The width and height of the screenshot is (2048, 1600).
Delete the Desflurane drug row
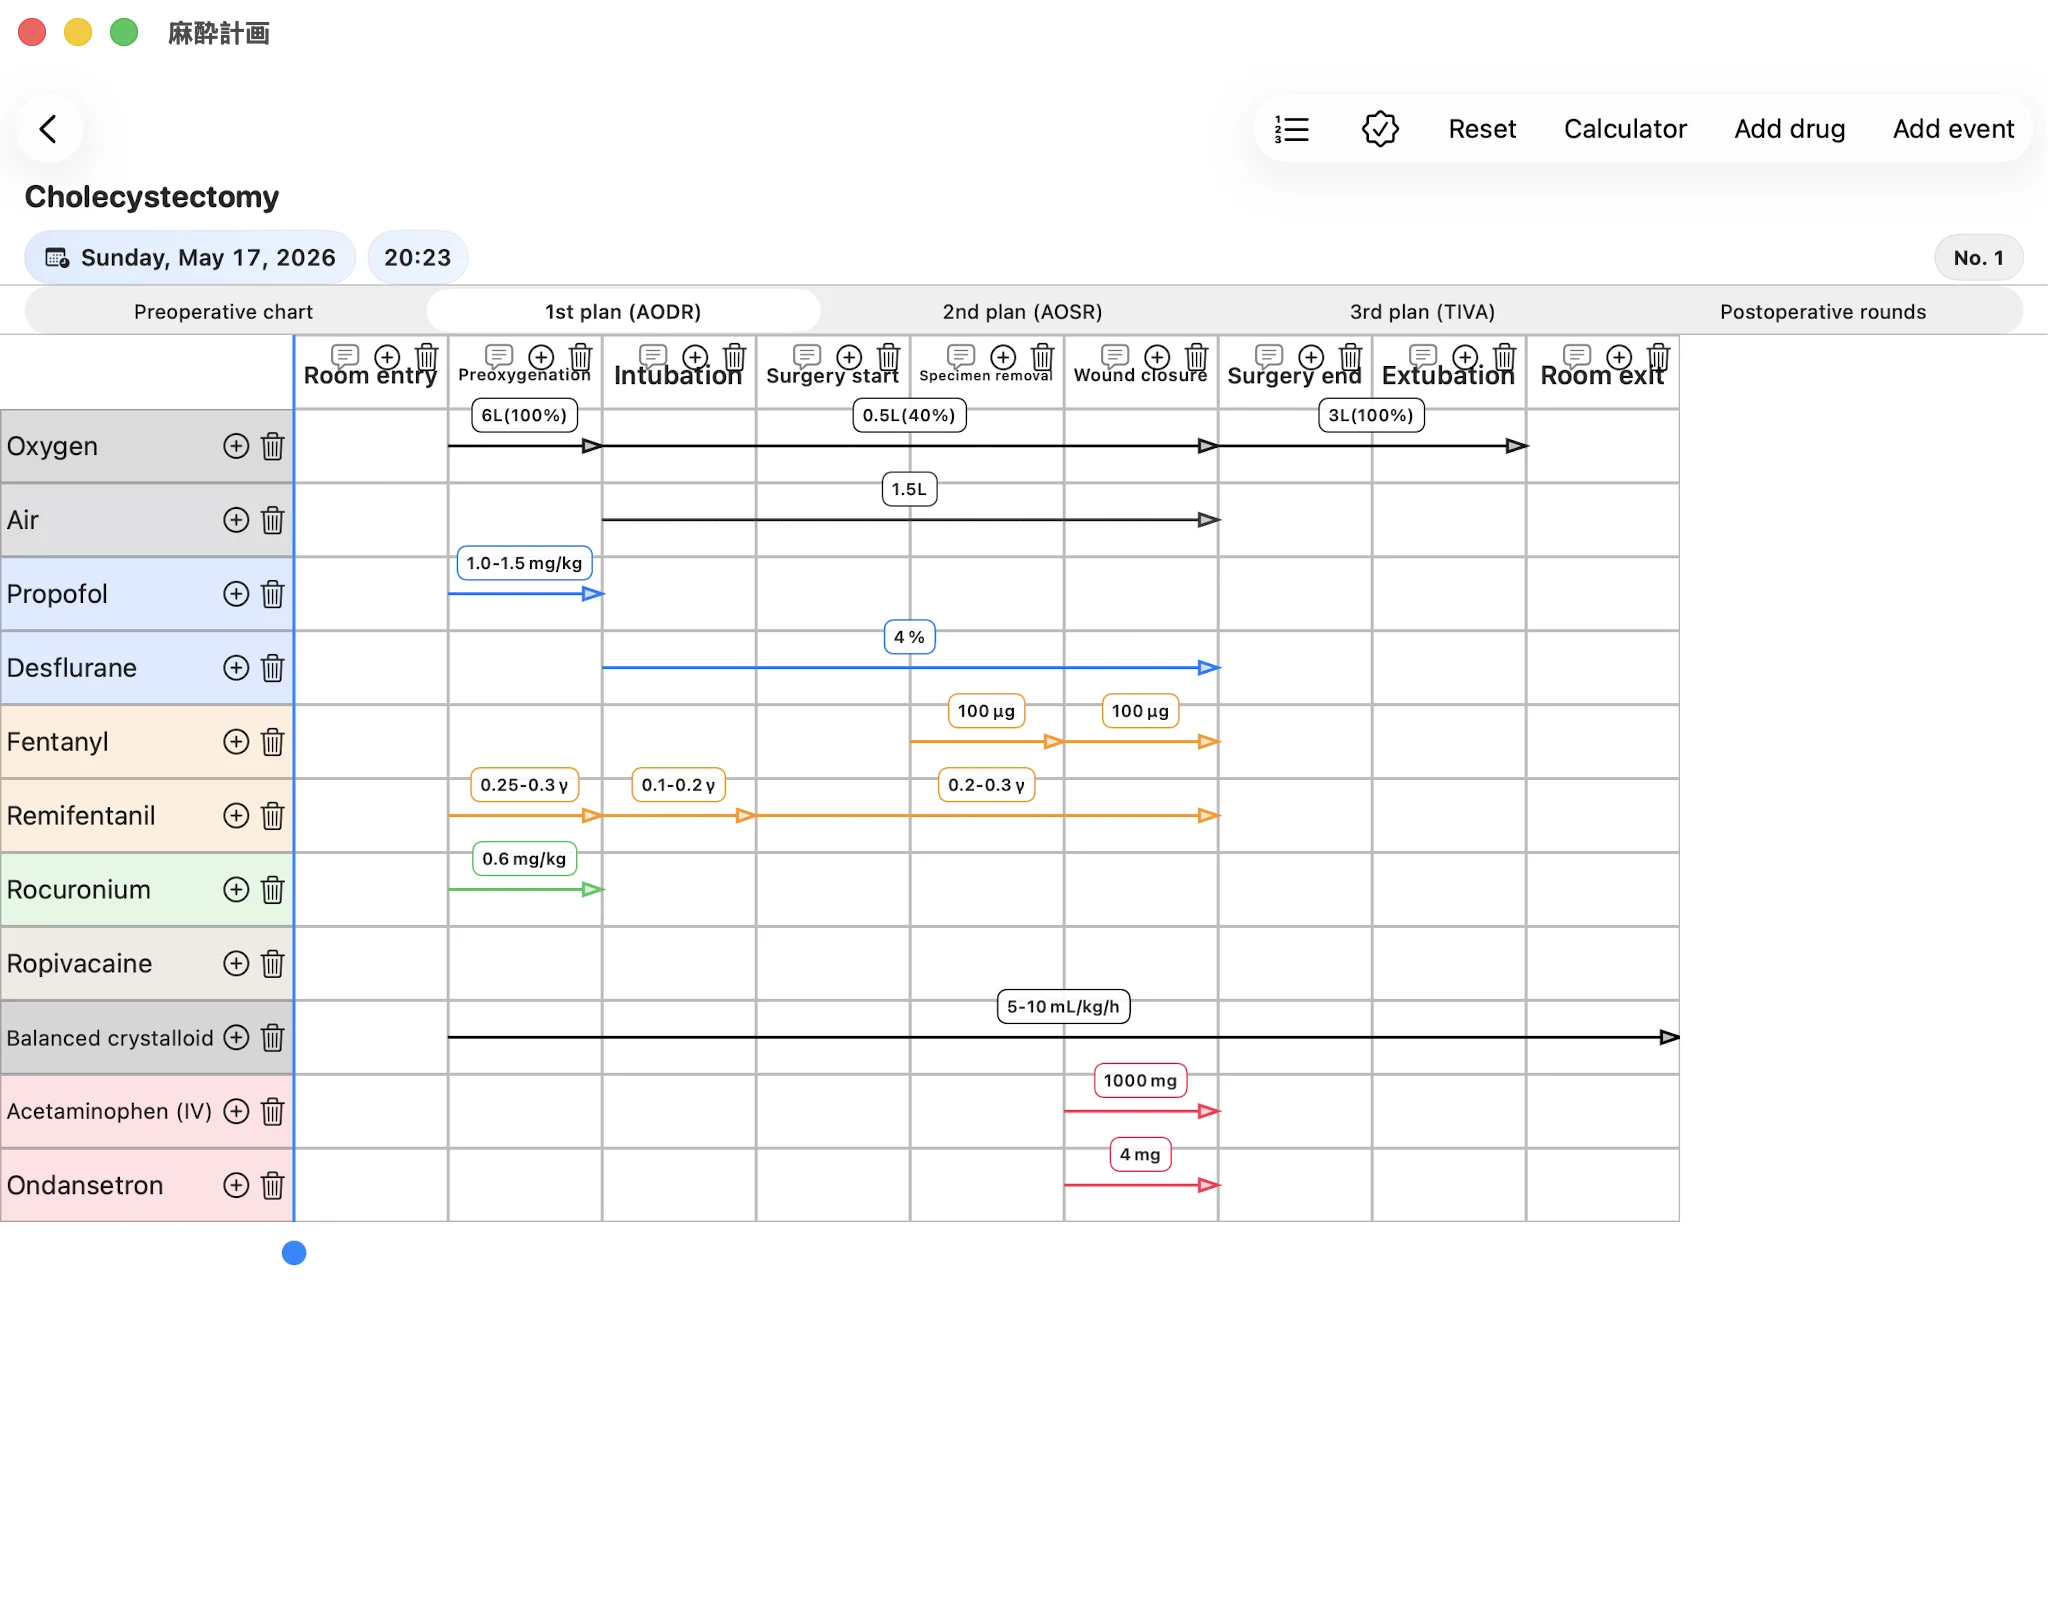coord(273,668)
